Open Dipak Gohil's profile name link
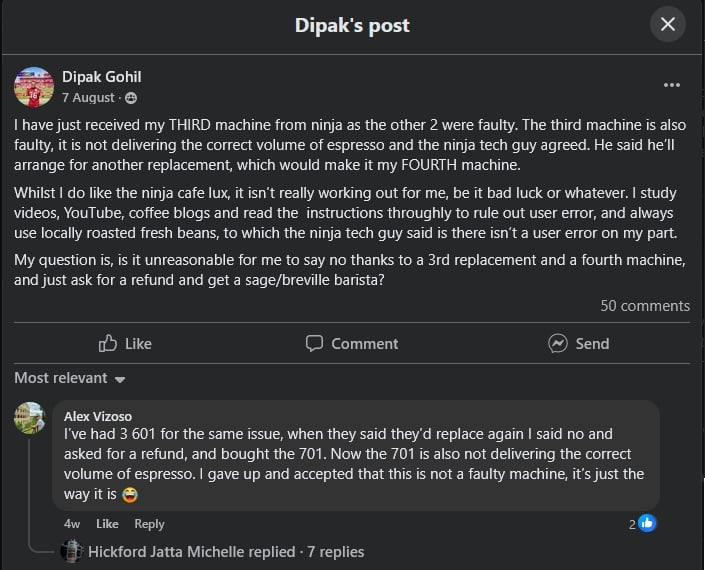 tap(102, 77)
